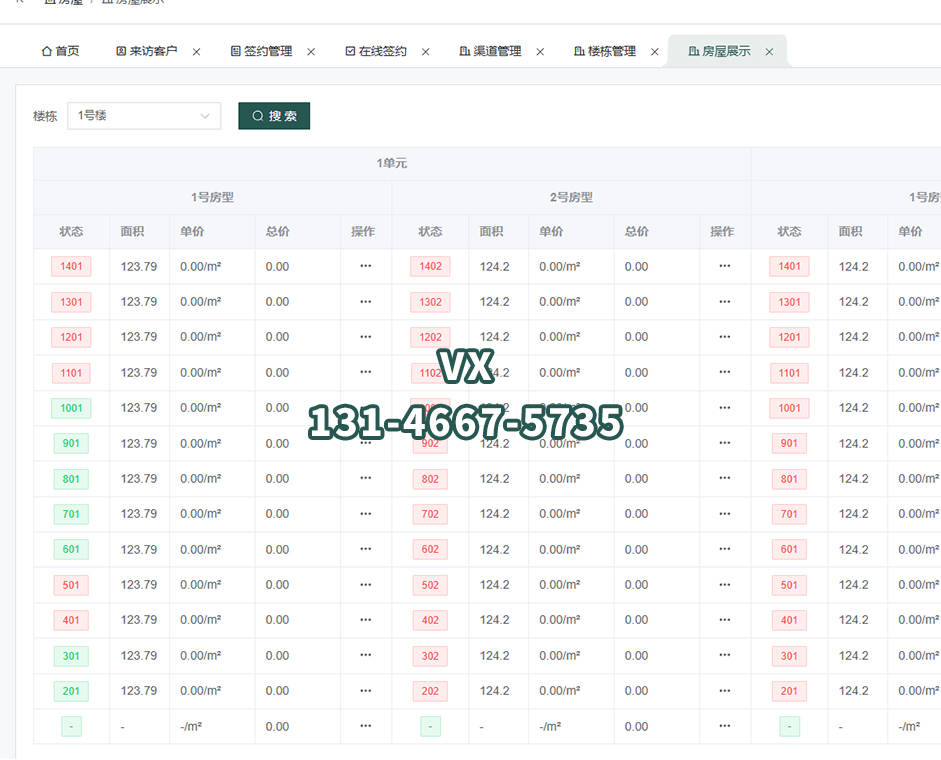
Task: Open the 首页 home tab
Action: coord(60,51)
